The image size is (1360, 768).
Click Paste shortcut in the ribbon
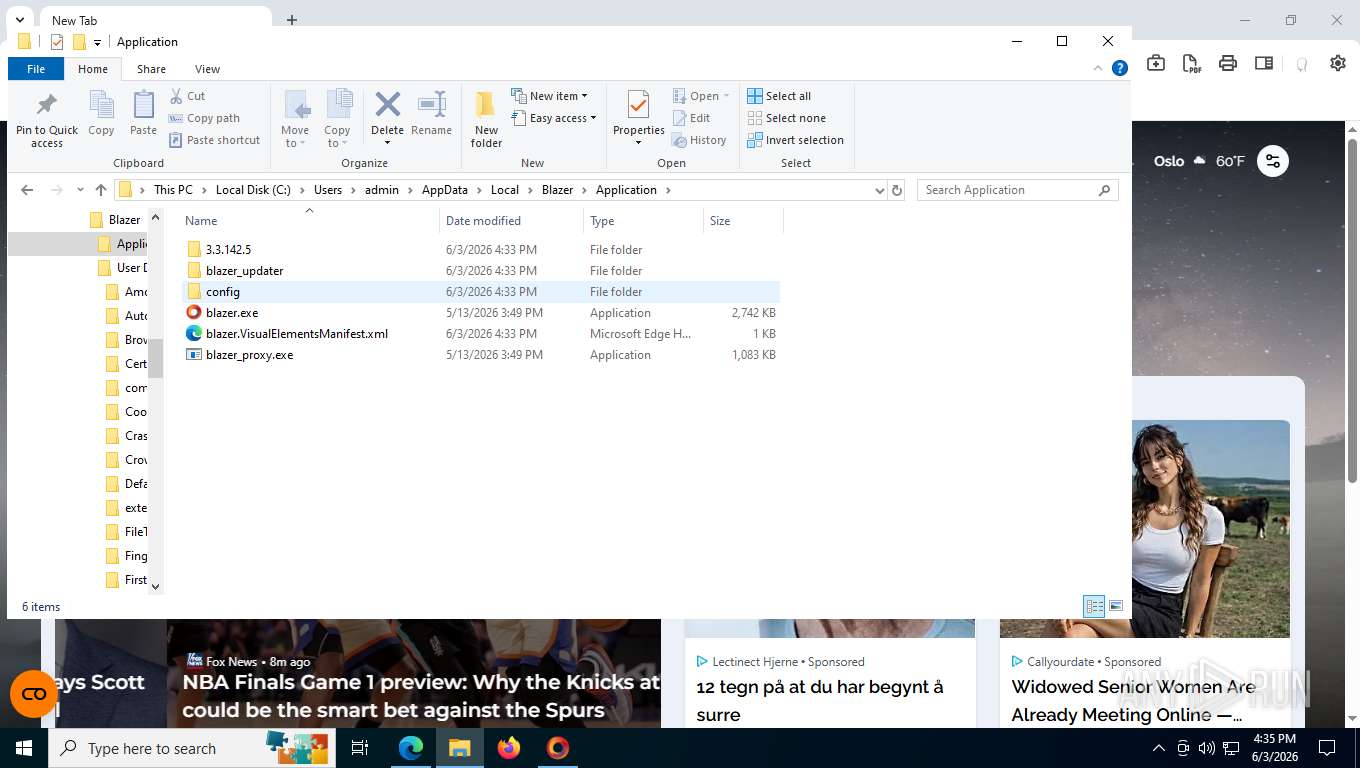(214, 140)
